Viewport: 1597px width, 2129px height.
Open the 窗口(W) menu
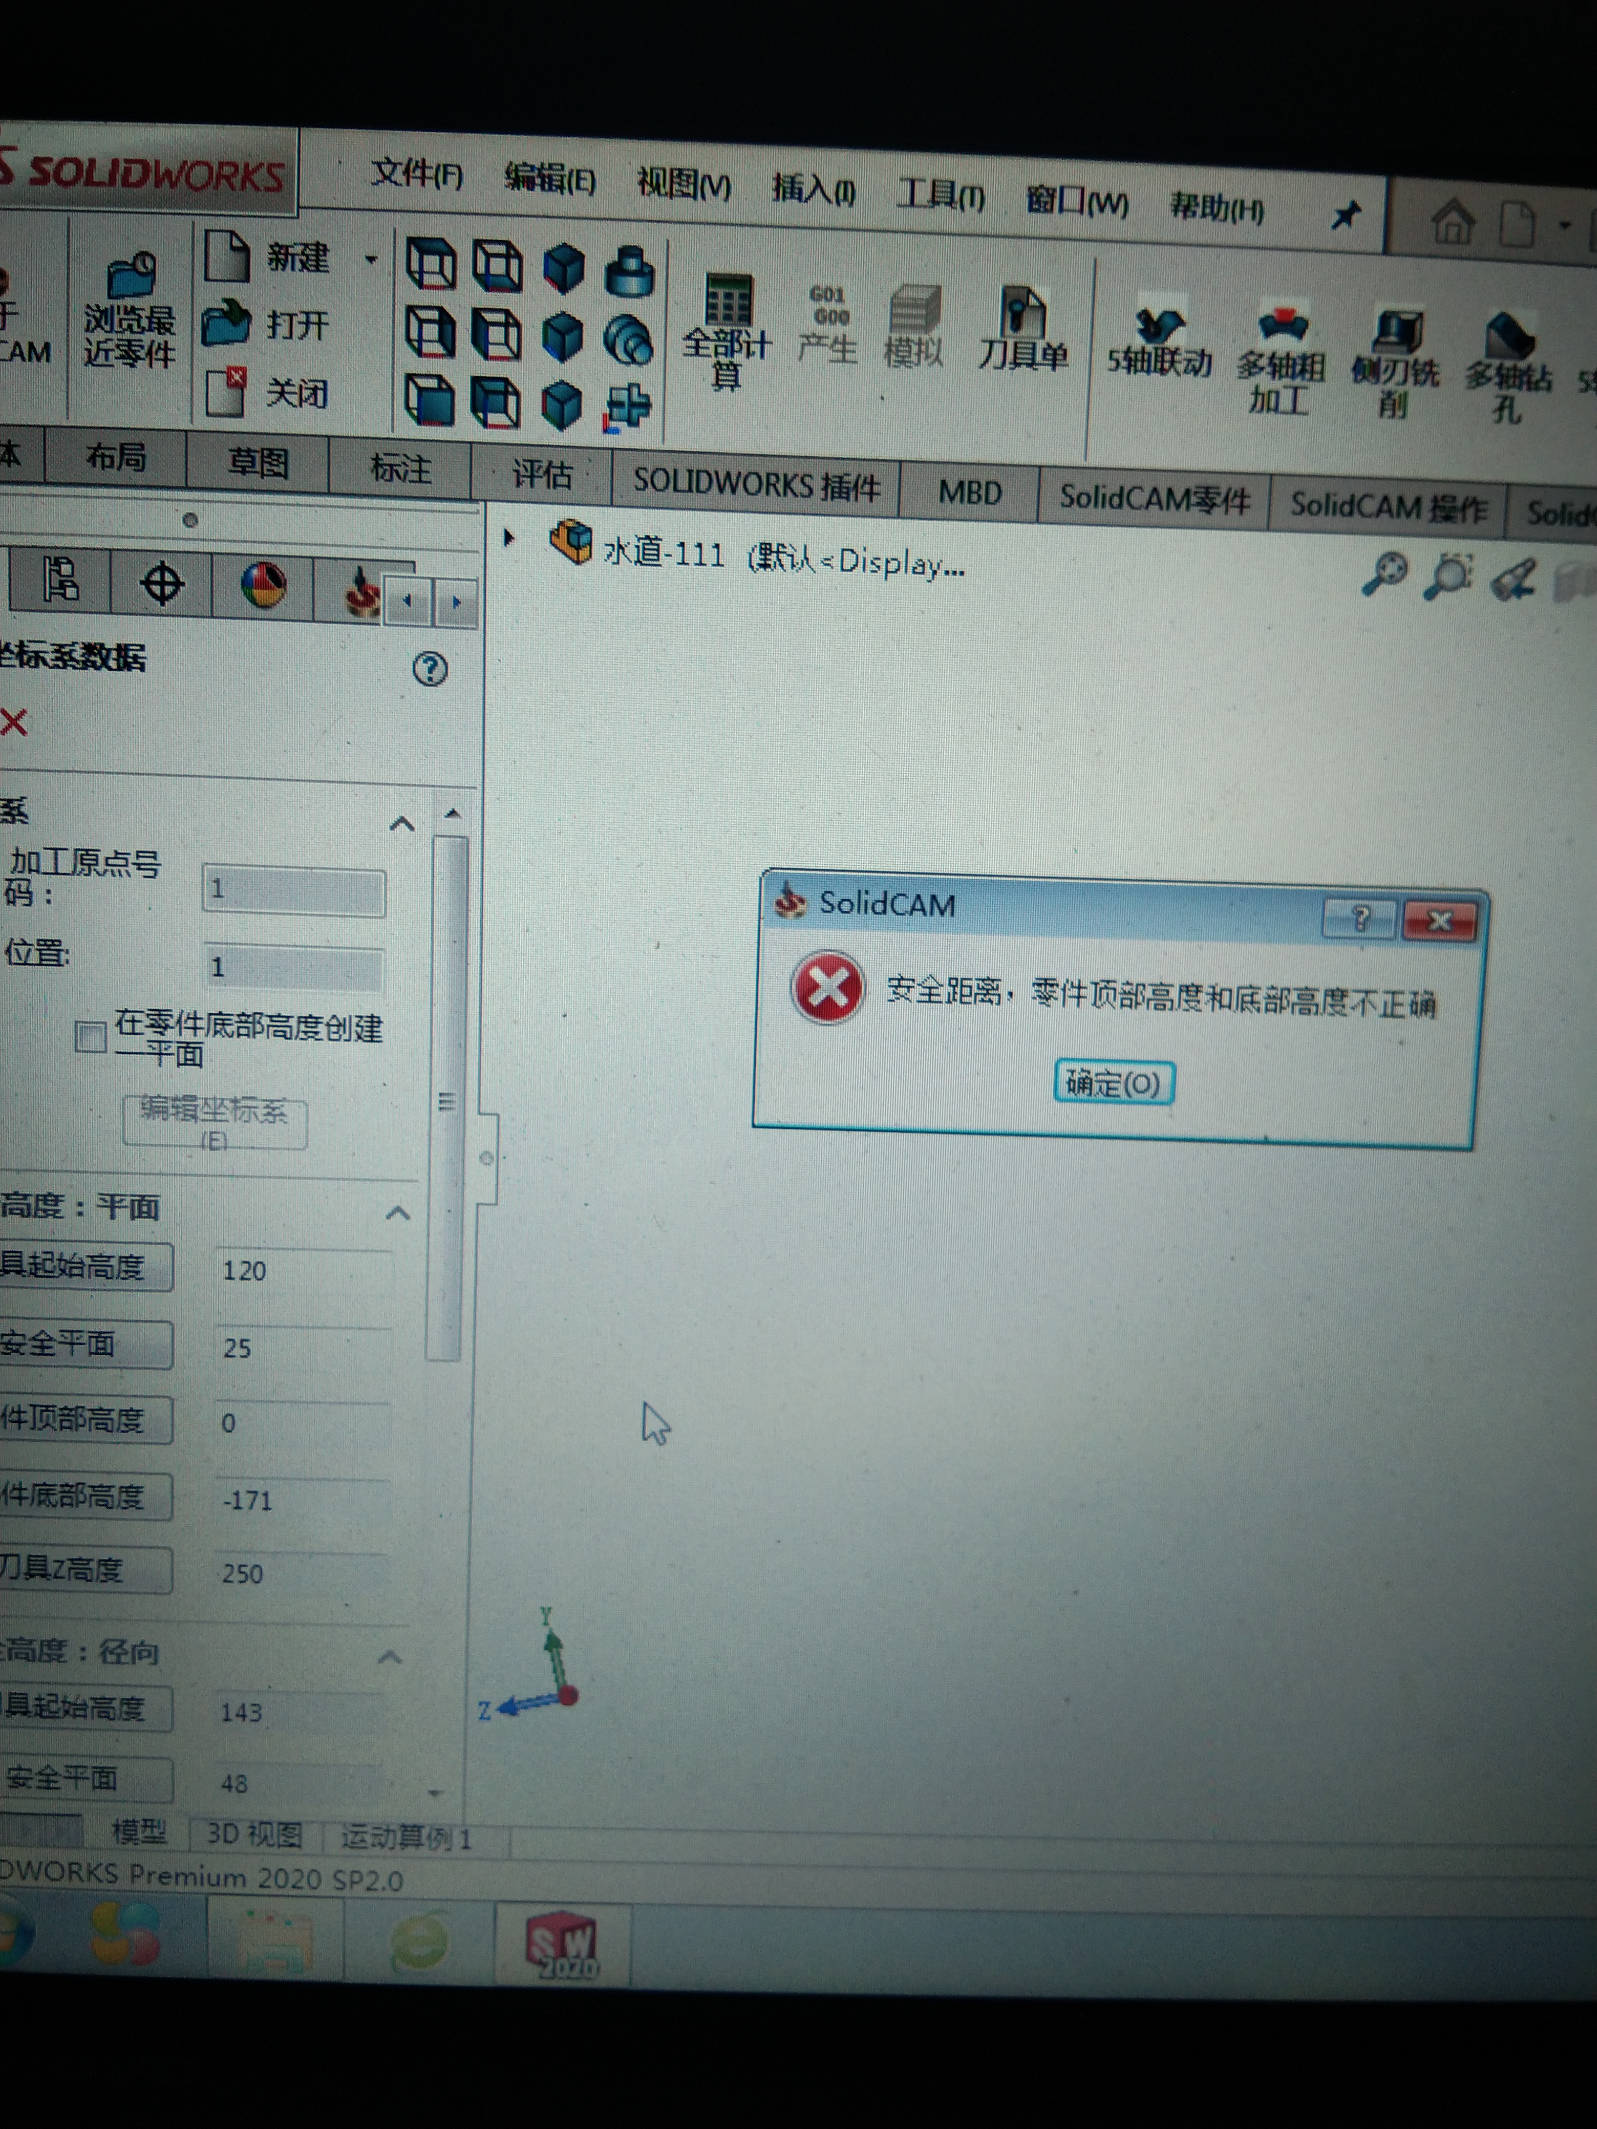[x=1076, y=200]
